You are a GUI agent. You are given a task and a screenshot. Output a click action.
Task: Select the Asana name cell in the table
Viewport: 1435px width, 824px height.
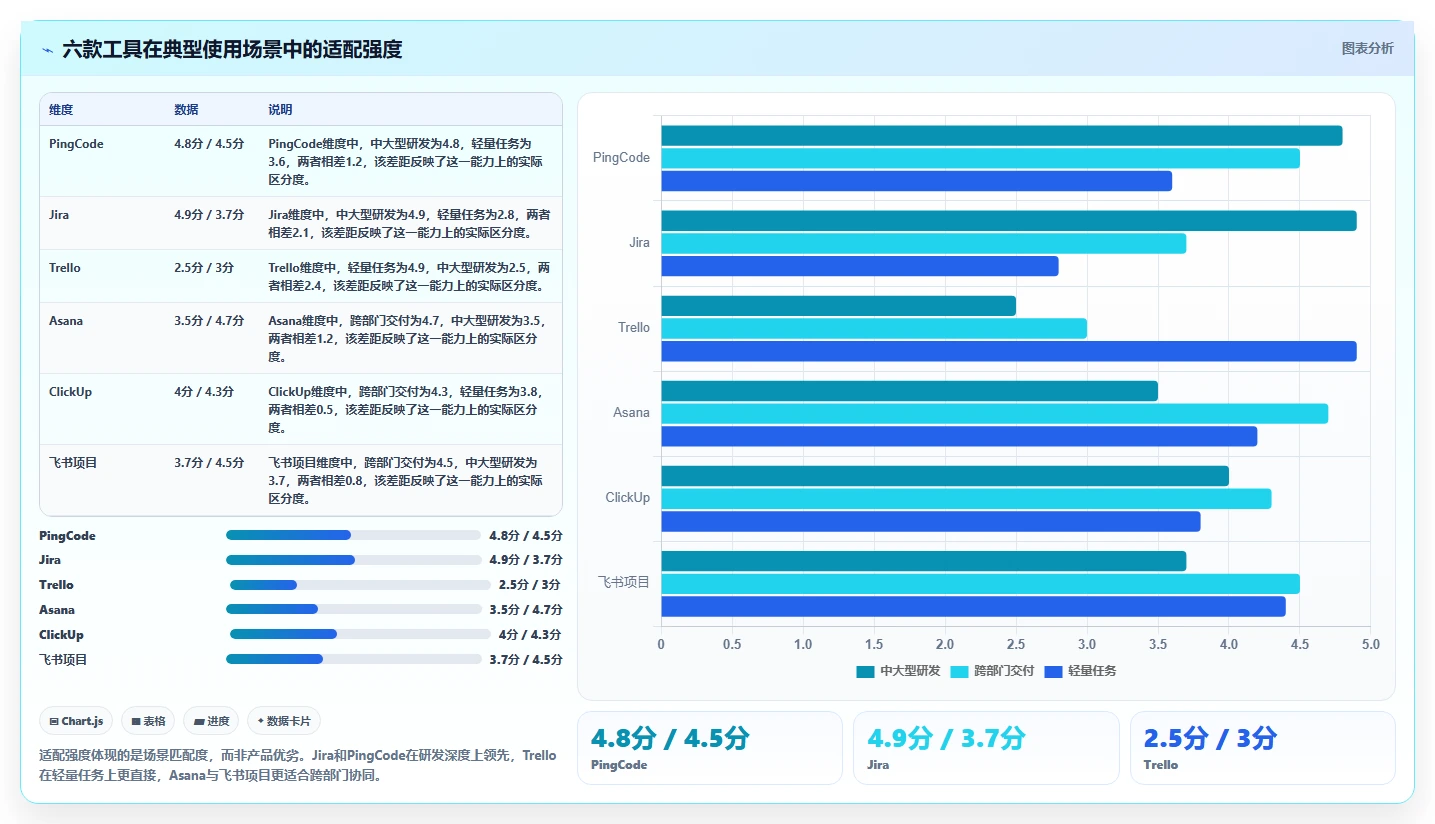click(102, 338)
